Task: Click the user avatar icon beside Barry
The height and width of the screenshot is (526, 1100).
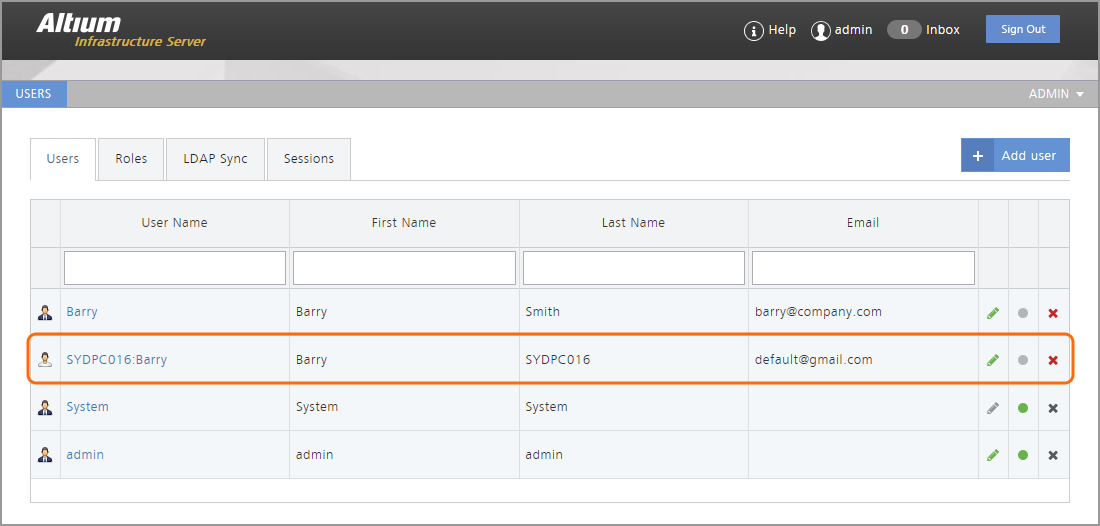Action: coord(45,312)
